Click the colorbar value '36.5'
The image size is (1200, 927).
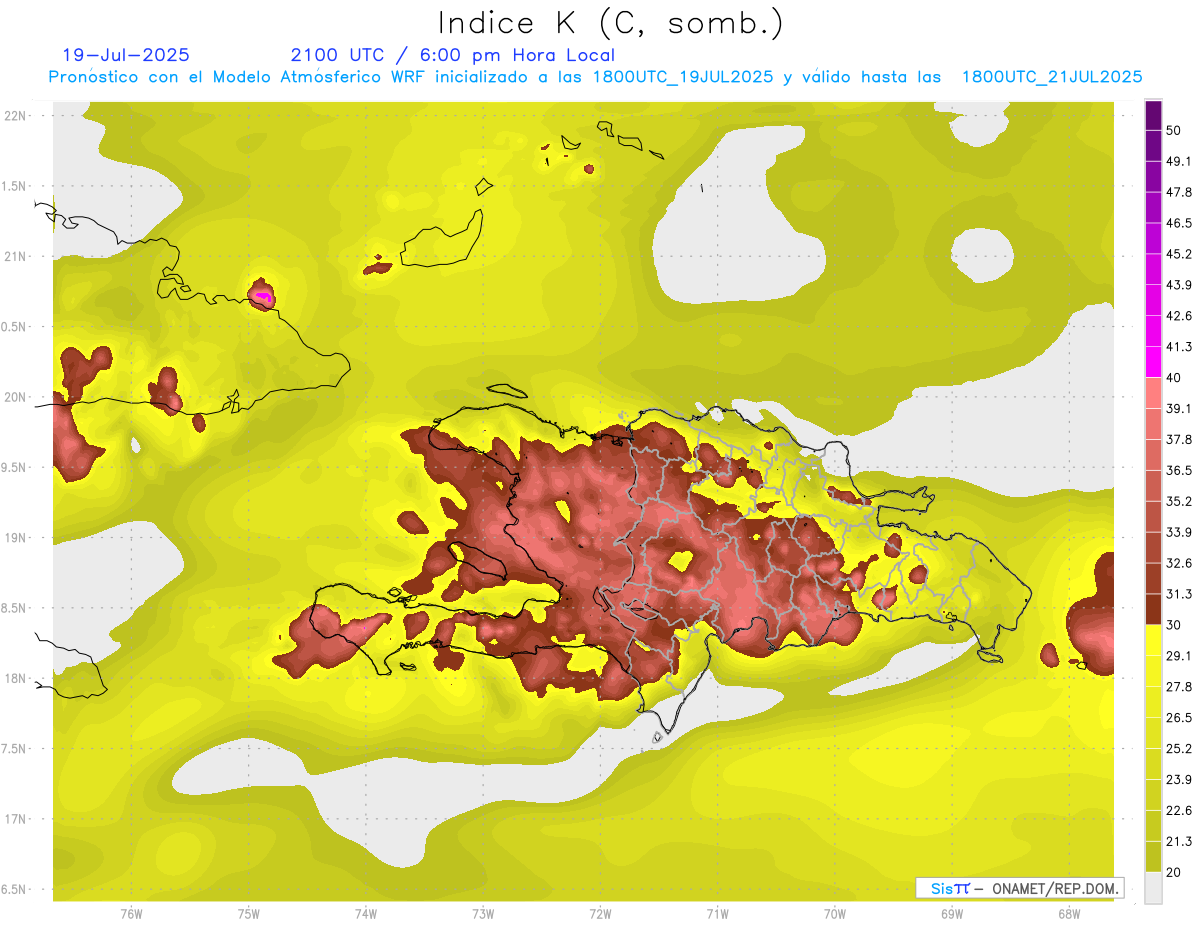pyautogui.click(x=1179, y=470)
